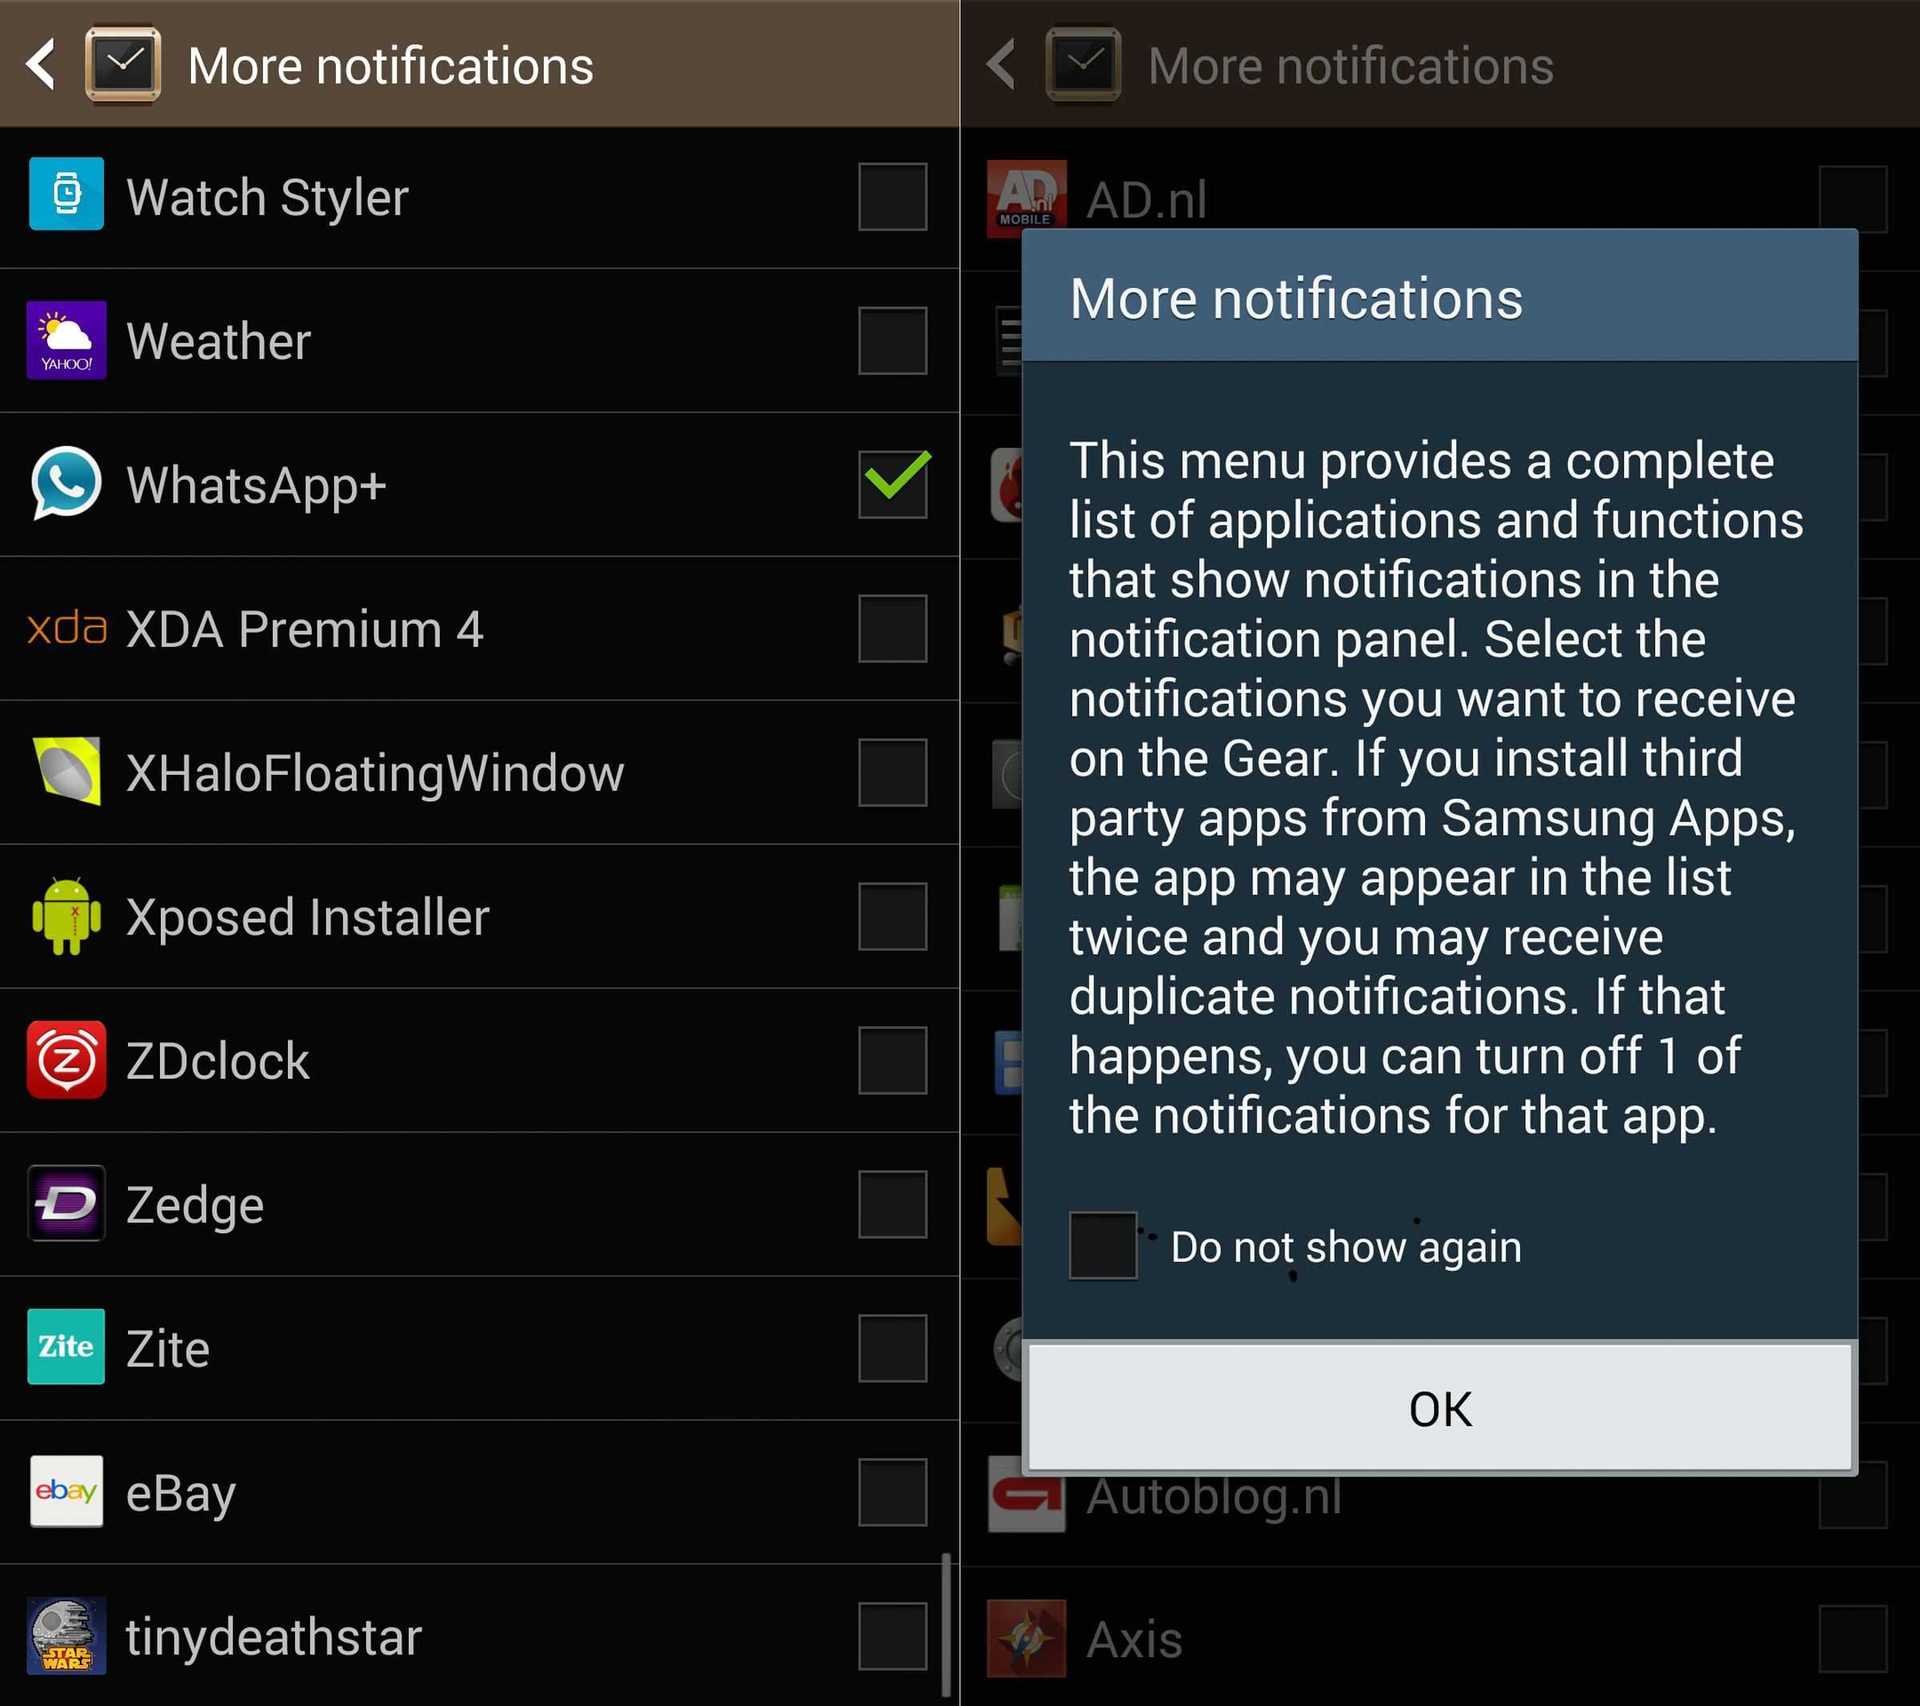Tap the Gear watch icon in left header

coord(123,64)
